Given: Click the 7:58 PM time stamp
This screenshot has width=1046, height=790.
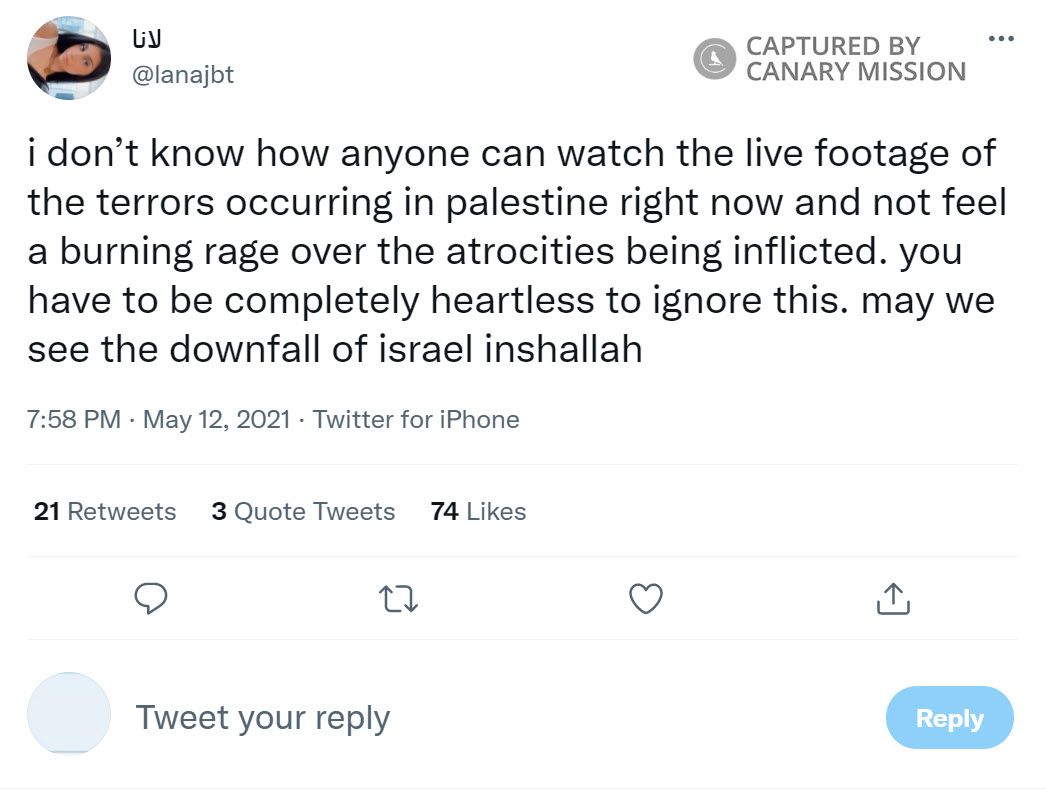Looking at the screenshot, I should click(74, 419).
